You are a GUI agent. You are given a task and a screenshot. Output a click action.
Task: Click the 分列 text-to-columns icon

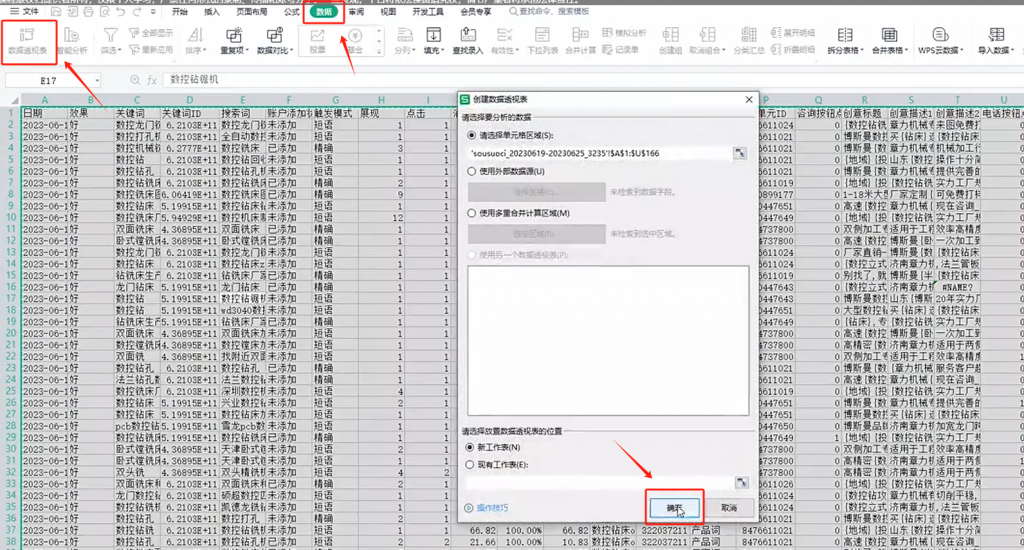pos(404,35)
